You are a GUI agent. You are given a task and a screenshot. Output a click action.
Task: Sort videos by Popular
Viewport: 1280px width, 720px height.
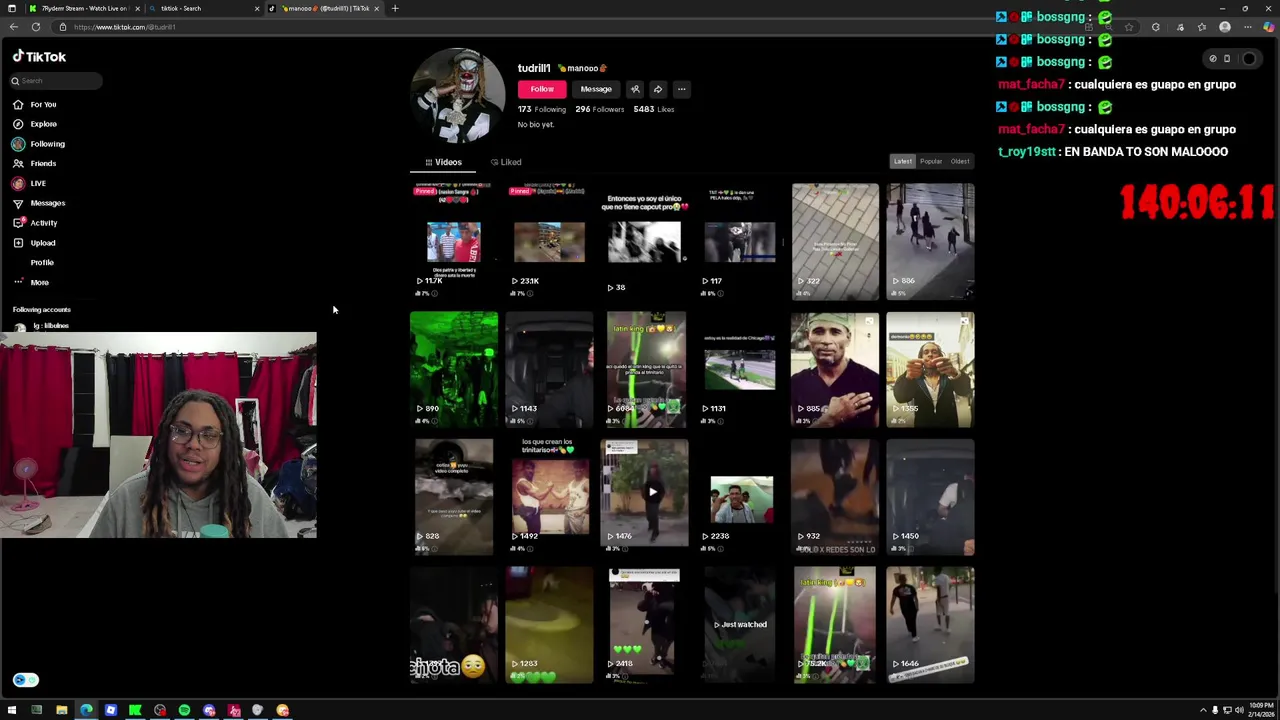tap(931, 162)
